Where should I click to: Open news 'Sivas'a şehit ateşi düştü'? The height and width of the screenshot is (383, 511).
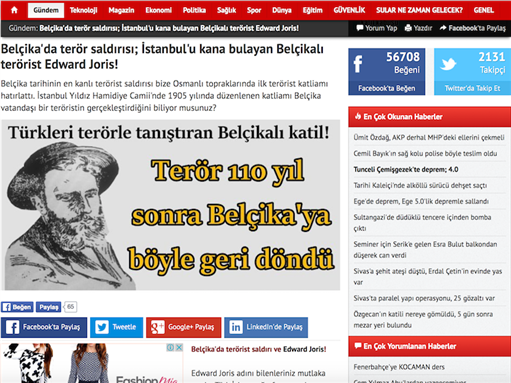[428, 277]
